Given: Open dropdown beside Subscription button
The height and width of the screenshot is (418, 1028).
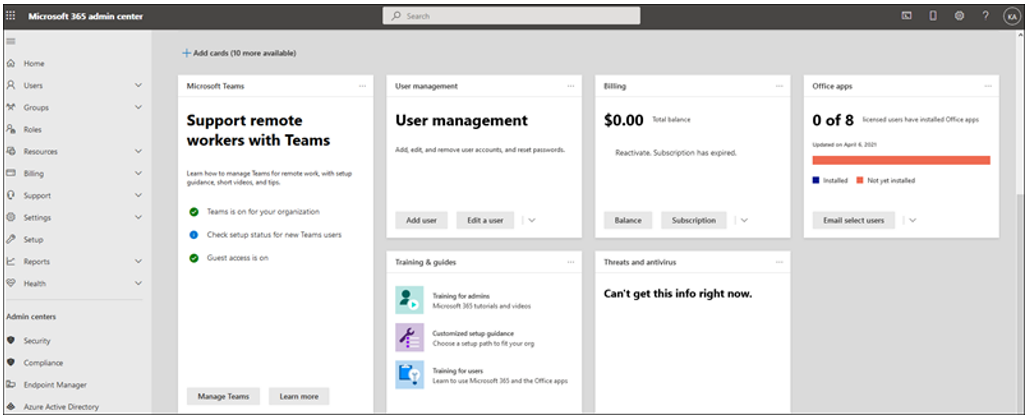Looking at the screenshot, I should (x=744, y=220).
